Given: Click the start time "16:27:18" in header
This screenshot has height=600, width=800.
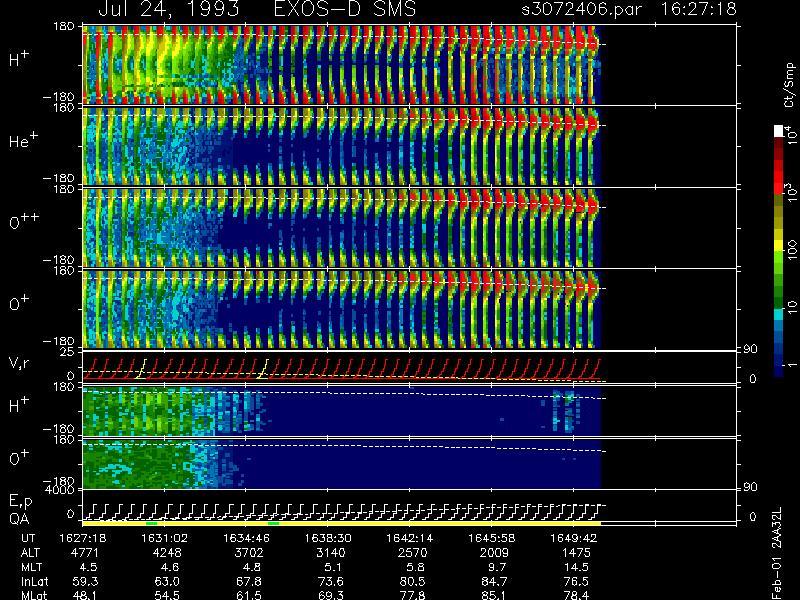Looking at the screenshot, I should [698, 9].
